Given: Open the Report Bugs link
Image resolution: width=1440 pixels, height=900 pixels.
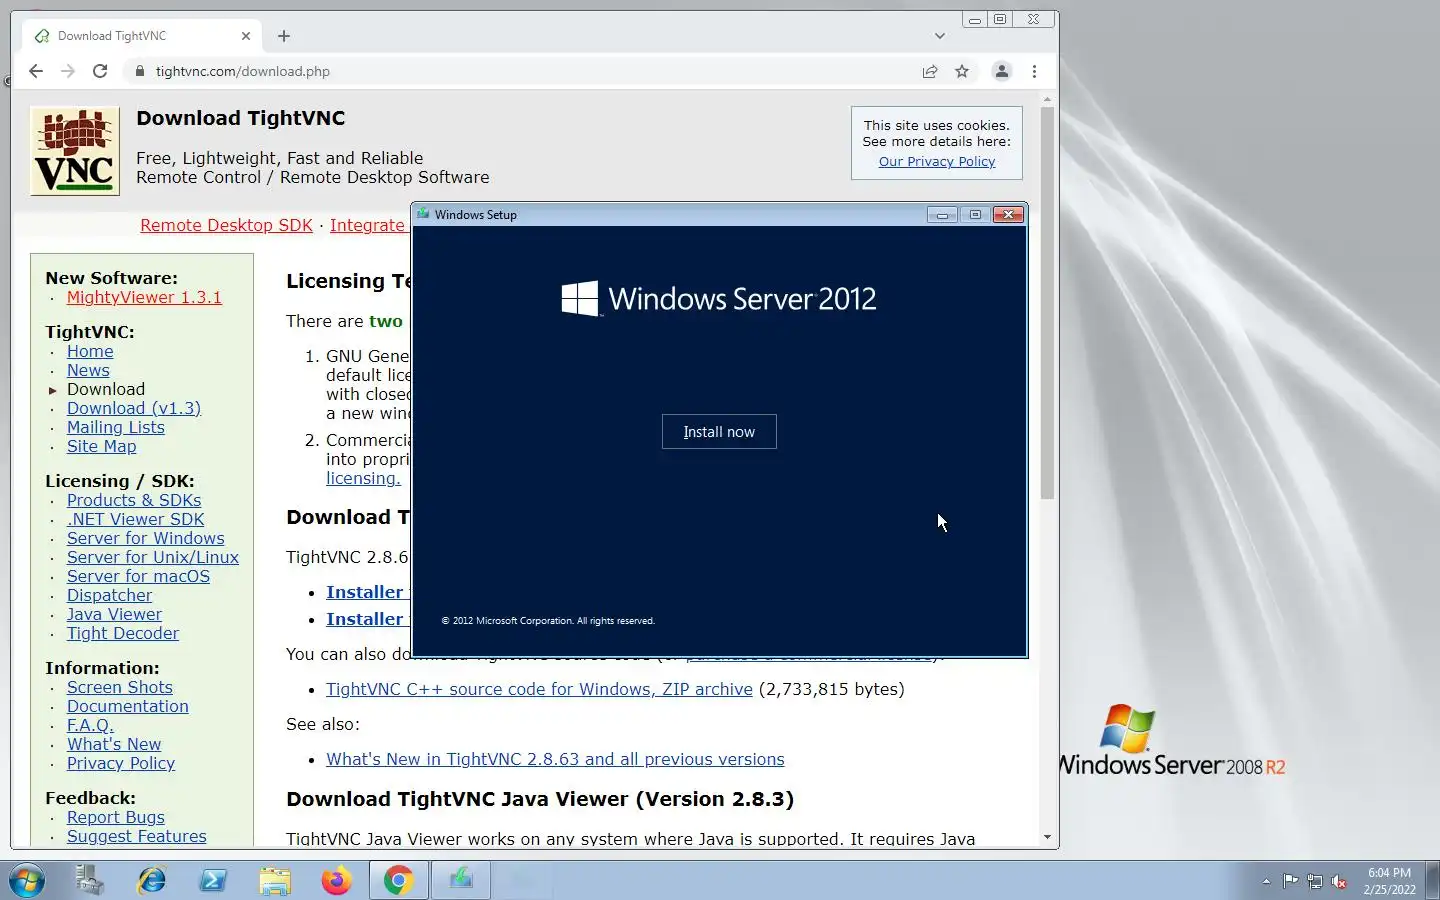Looking at the screenshot, I should click(x=116, y=817).
